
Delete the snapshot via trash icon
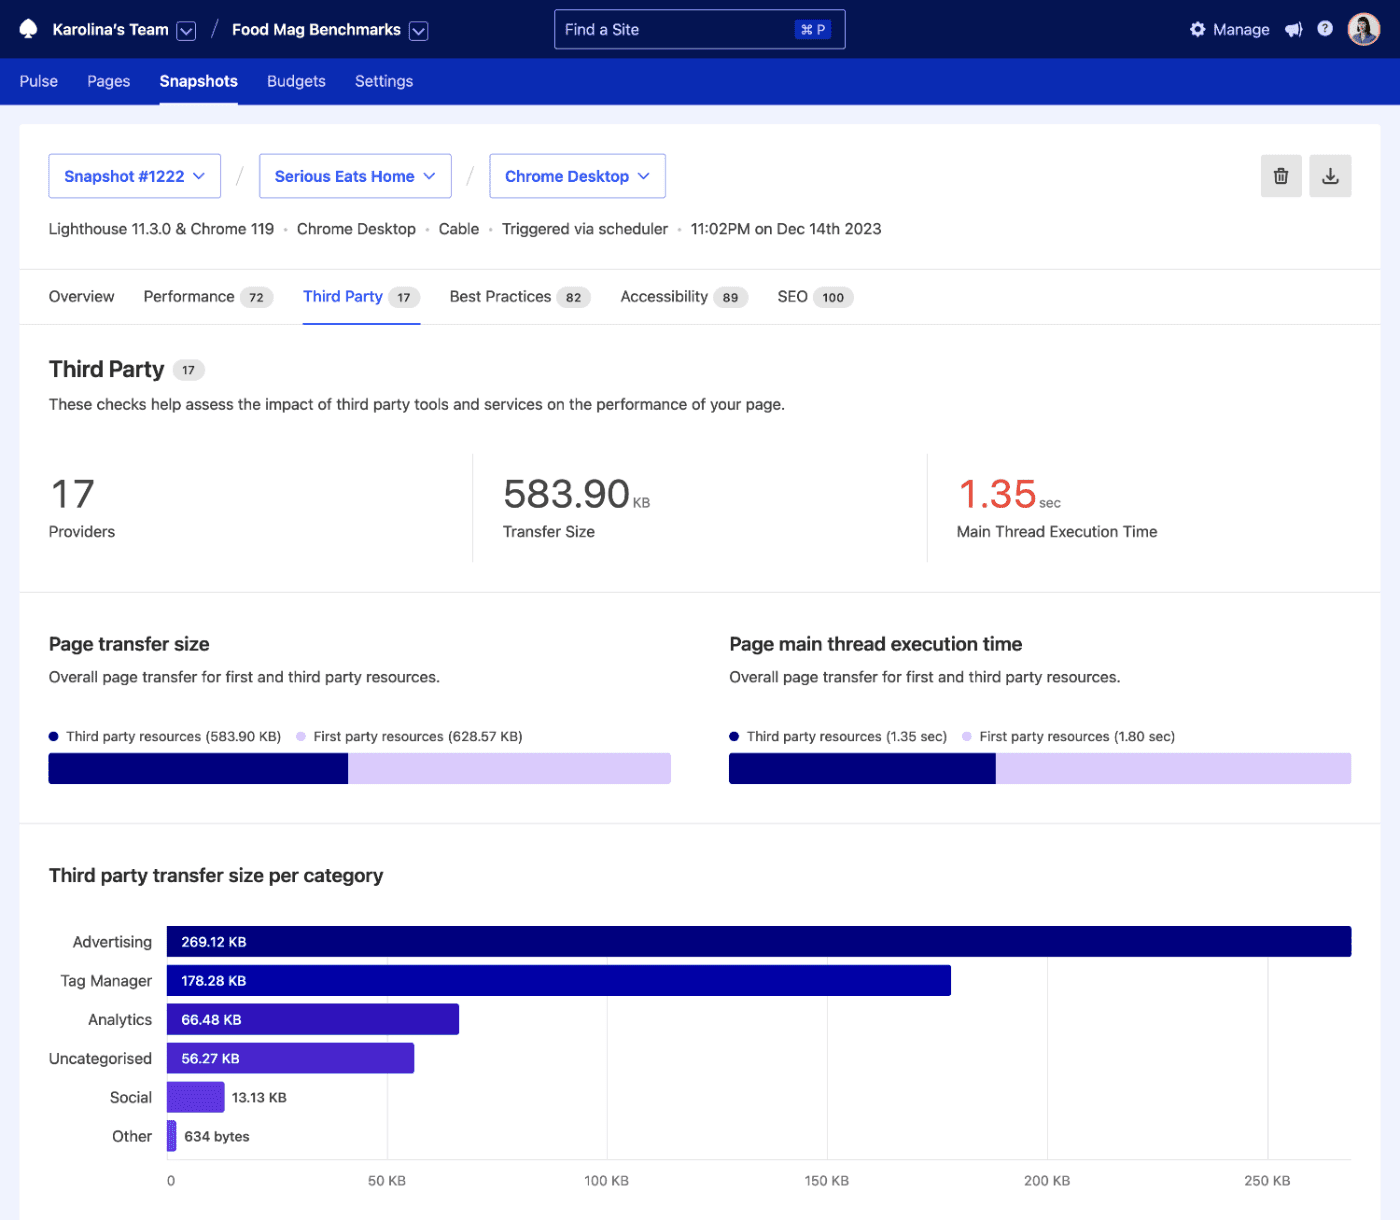tap(1281, 175)
